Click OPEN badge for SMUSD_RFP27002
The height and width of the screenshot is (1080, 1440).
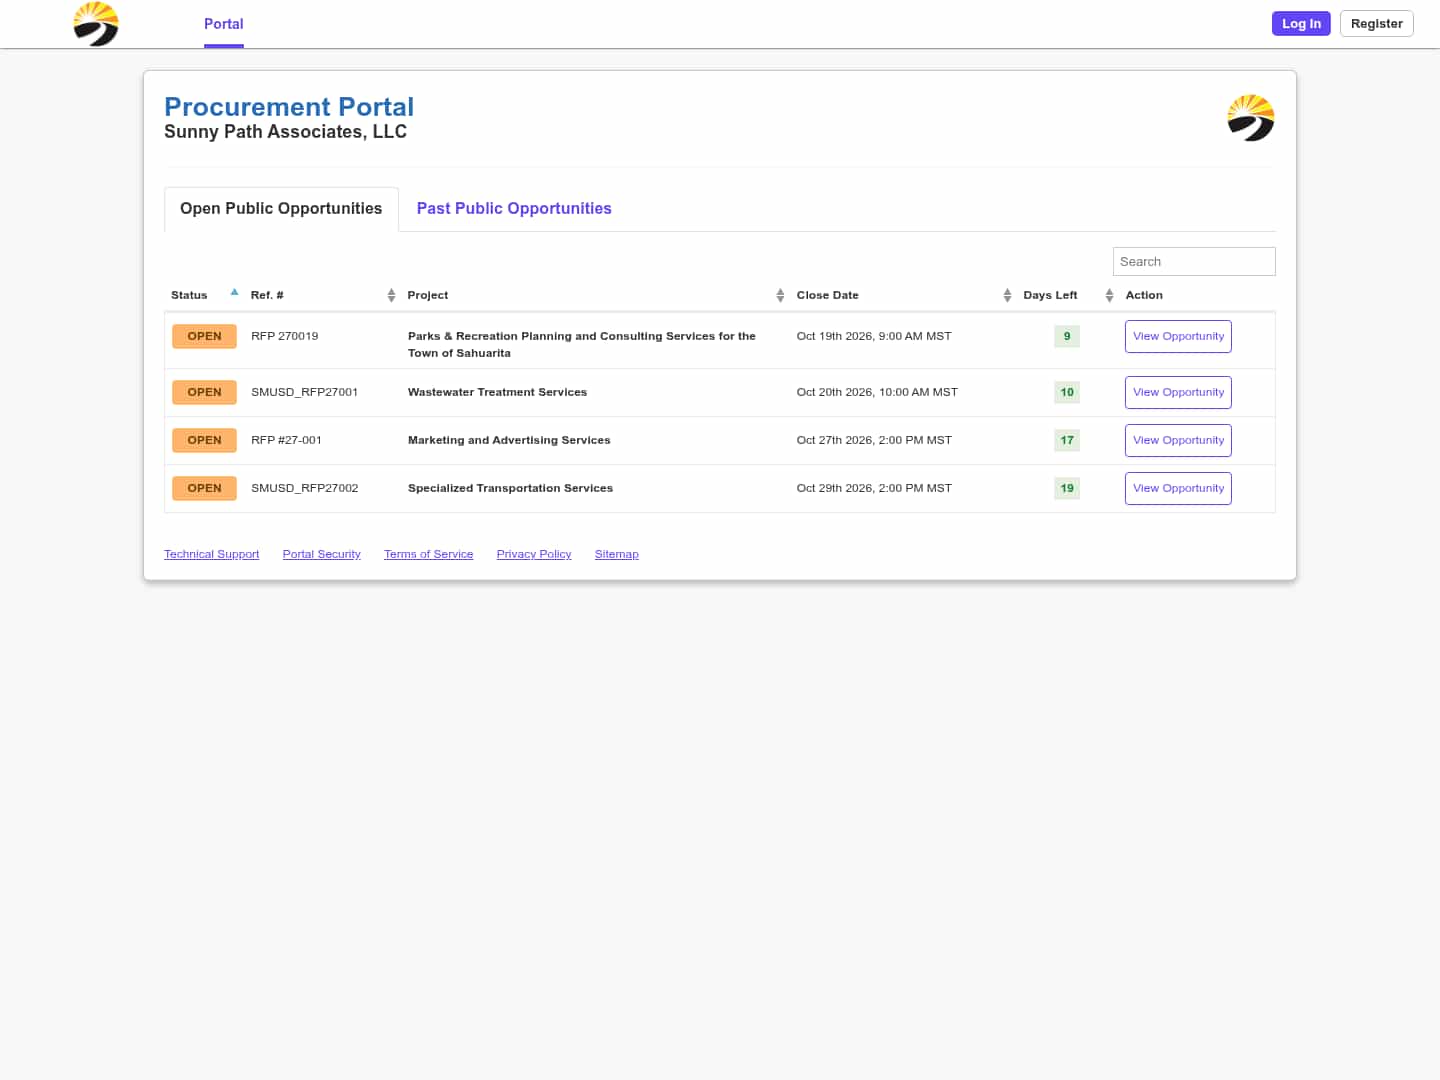tap(204, 488)
